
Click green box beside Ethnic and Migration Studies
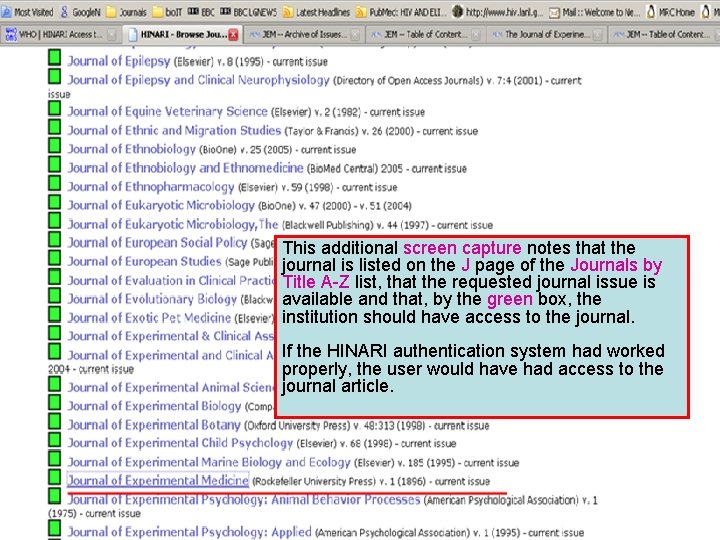click(55, 126)
